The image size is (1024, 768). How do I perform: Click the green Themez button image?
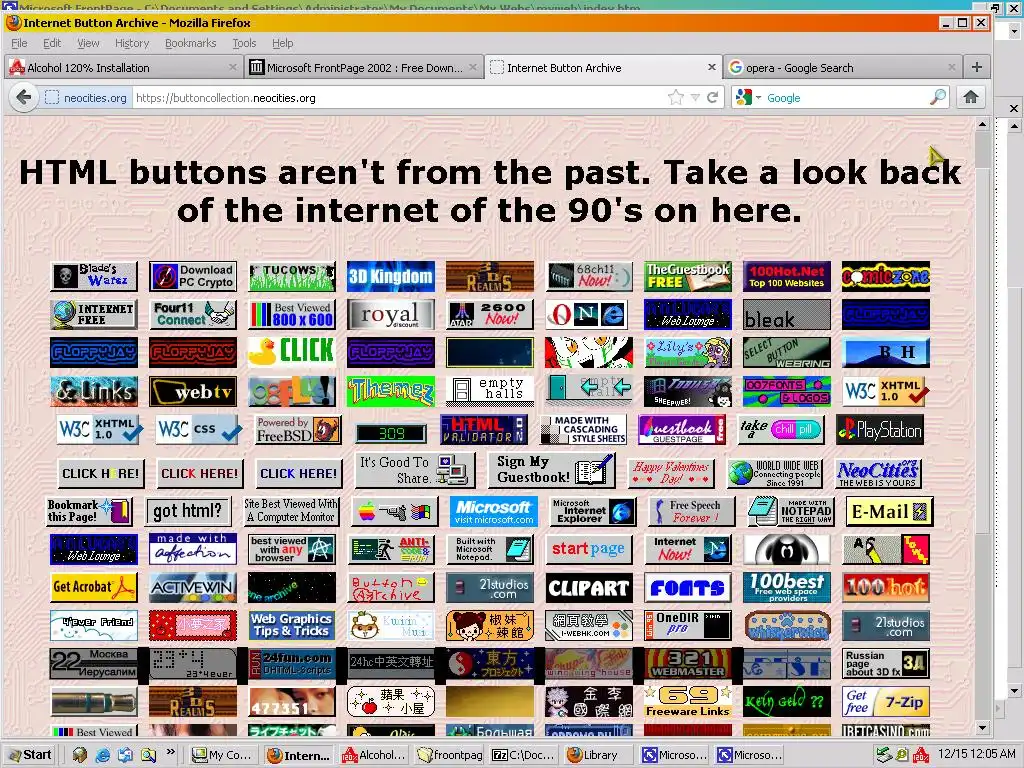pyautogui.click(x=391, y=391)
